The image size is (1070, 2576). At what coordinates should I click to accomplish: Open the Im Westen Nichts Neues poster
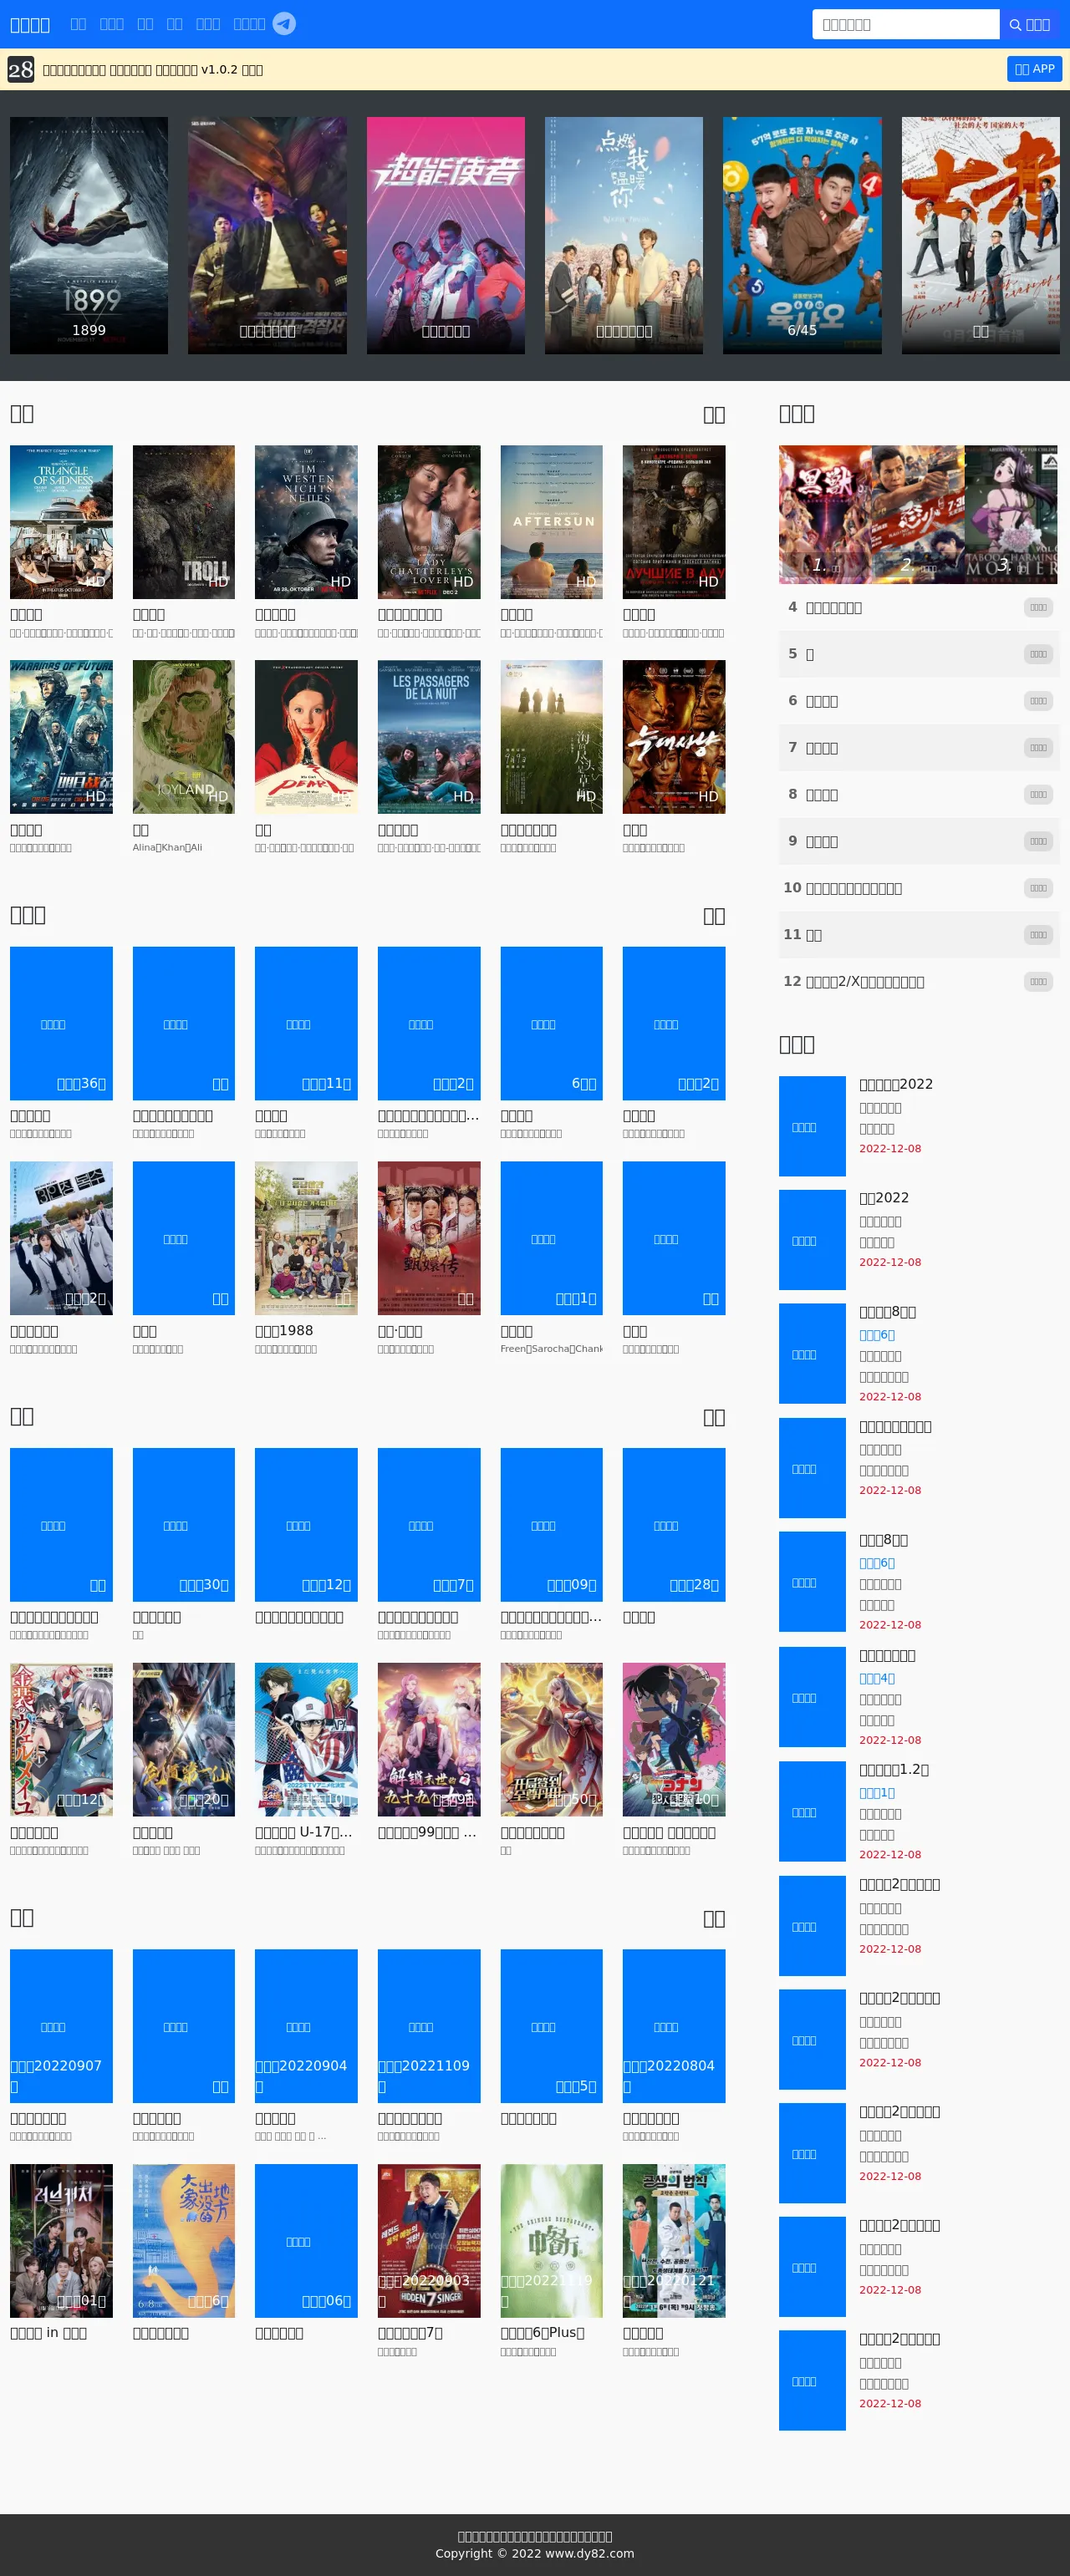[x=306, y=522]
